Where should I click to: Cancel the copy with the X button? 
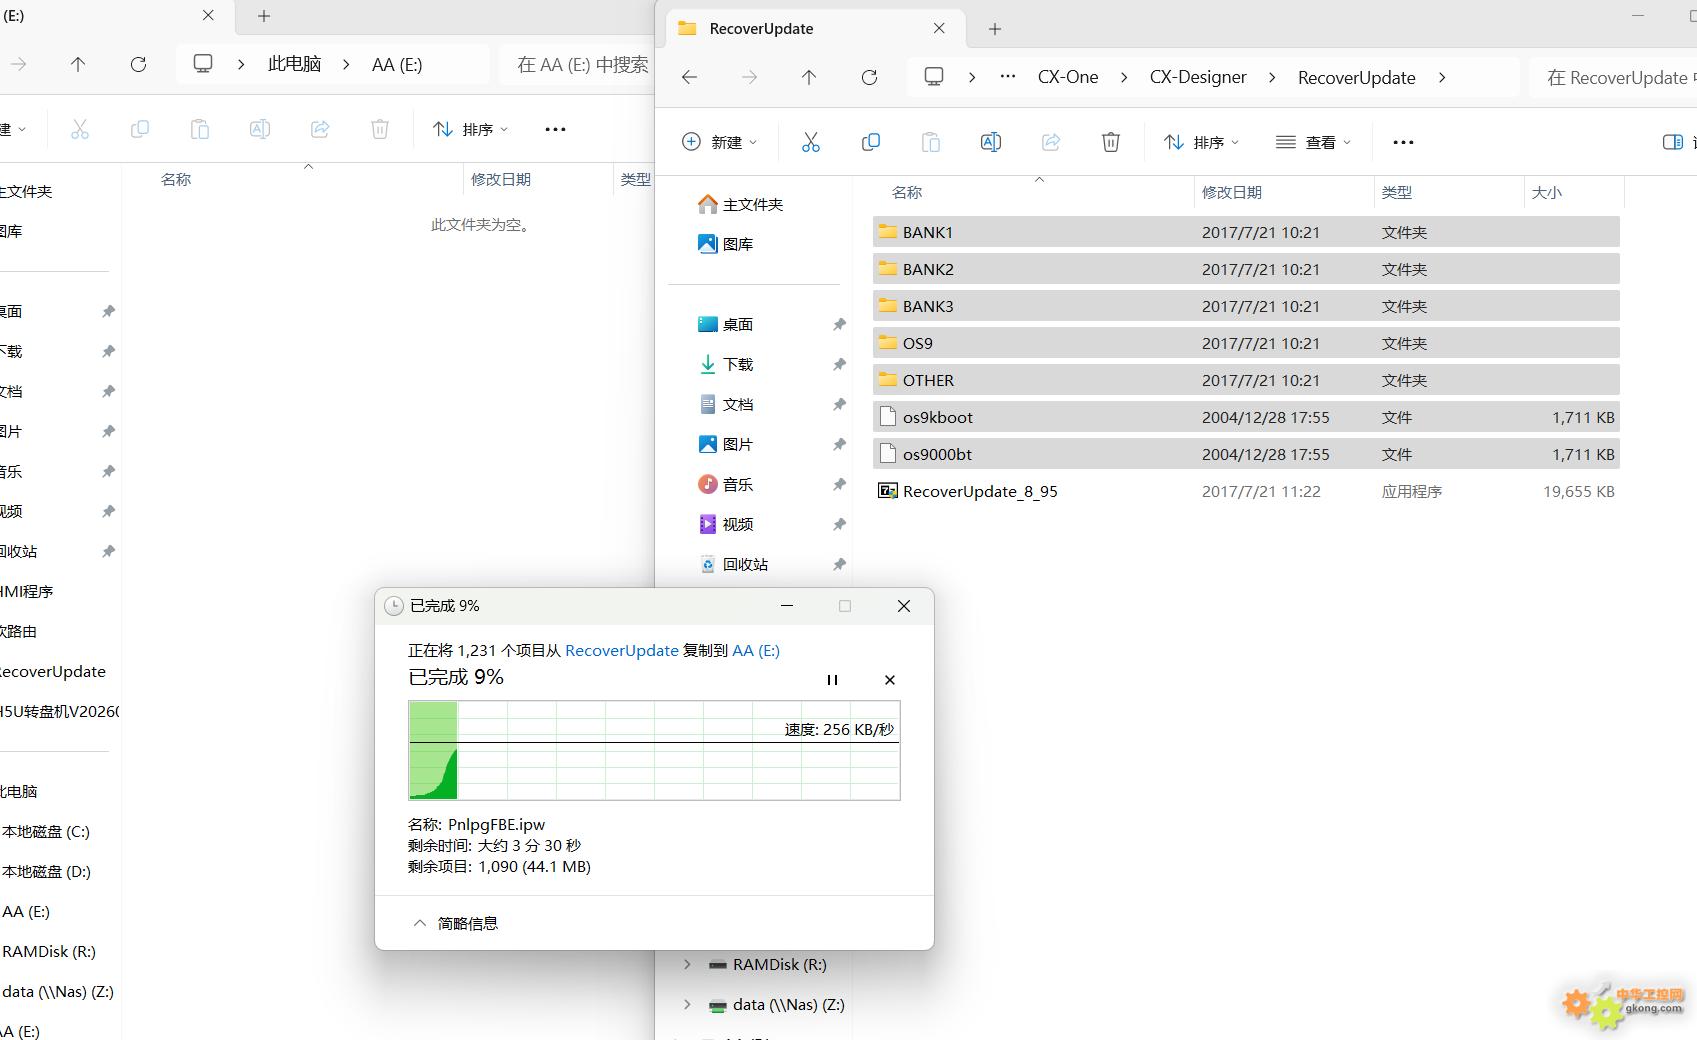point(889,680)
